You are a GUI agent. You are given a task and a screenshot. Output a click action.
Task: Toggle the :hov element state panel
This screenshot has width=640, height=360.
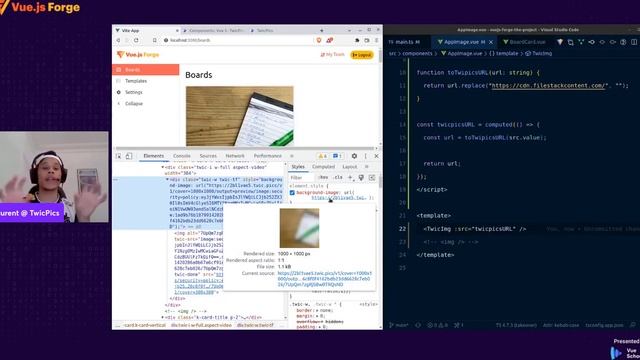pyautogui.click(x=323, y=178)
